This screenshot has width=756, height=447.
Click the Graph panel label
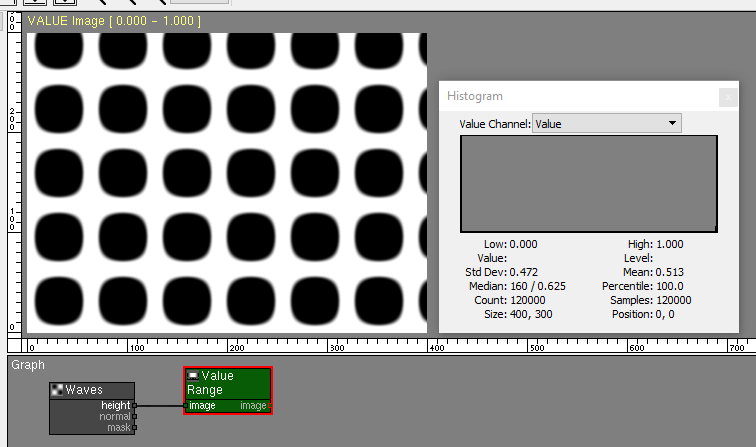click(28, 365)
